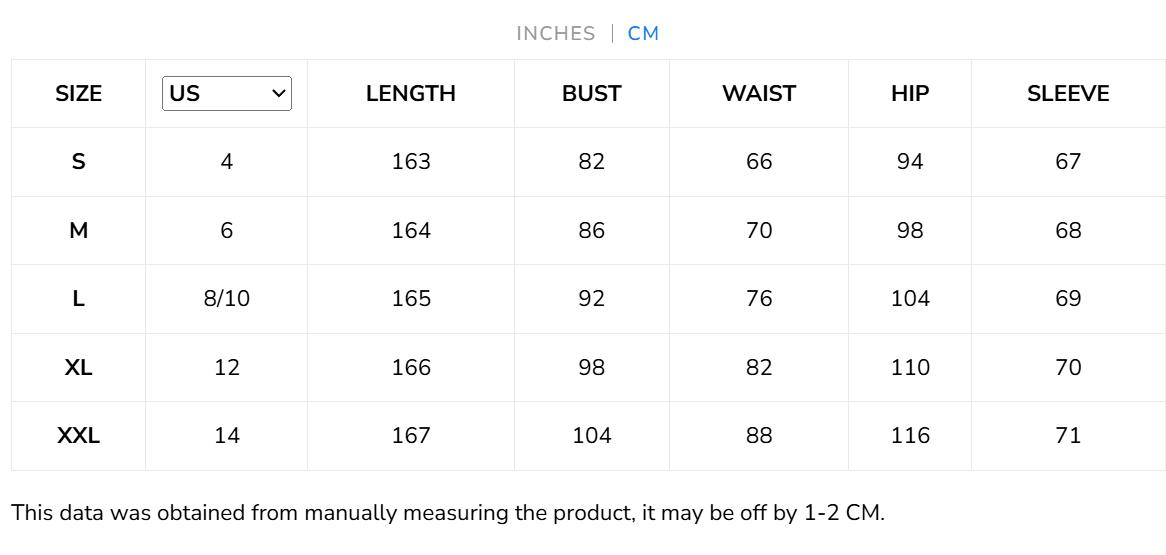Image resolution: width=1166 pixels, height=555 pixels.
Task: Switch measurement units to INCHES
Action: coord(555,34)
